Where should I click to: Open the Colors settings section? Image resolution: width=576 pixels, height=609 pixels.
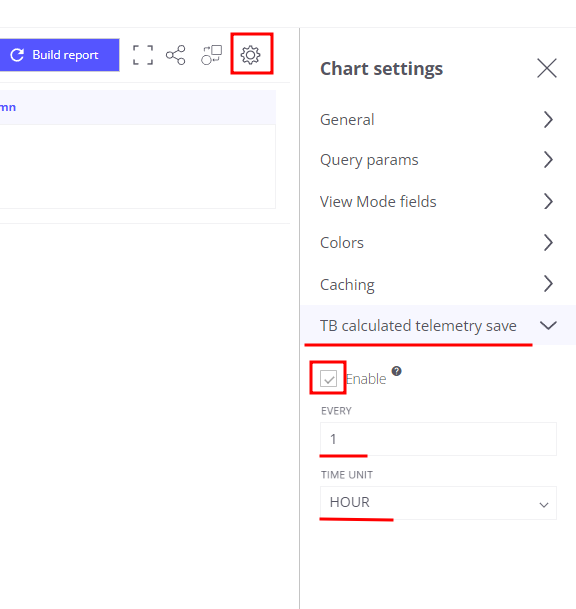(438, 243)
